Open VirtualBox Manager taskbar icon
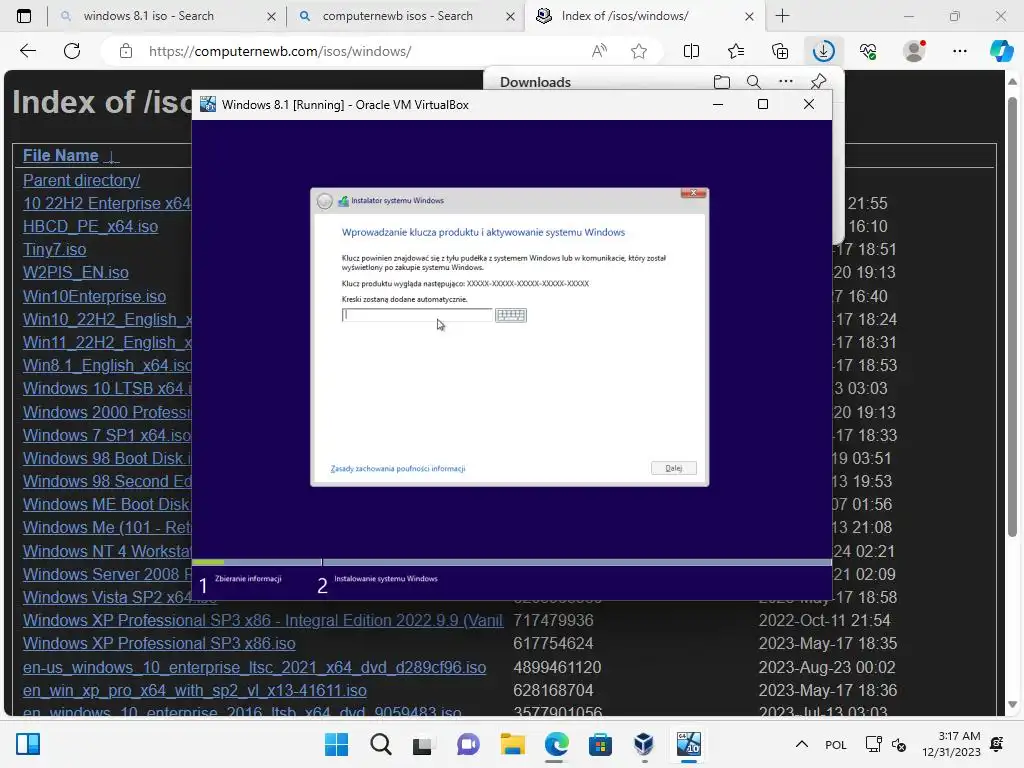Image resolution: width=1024 pixels, height=768 pixels. 644,744
